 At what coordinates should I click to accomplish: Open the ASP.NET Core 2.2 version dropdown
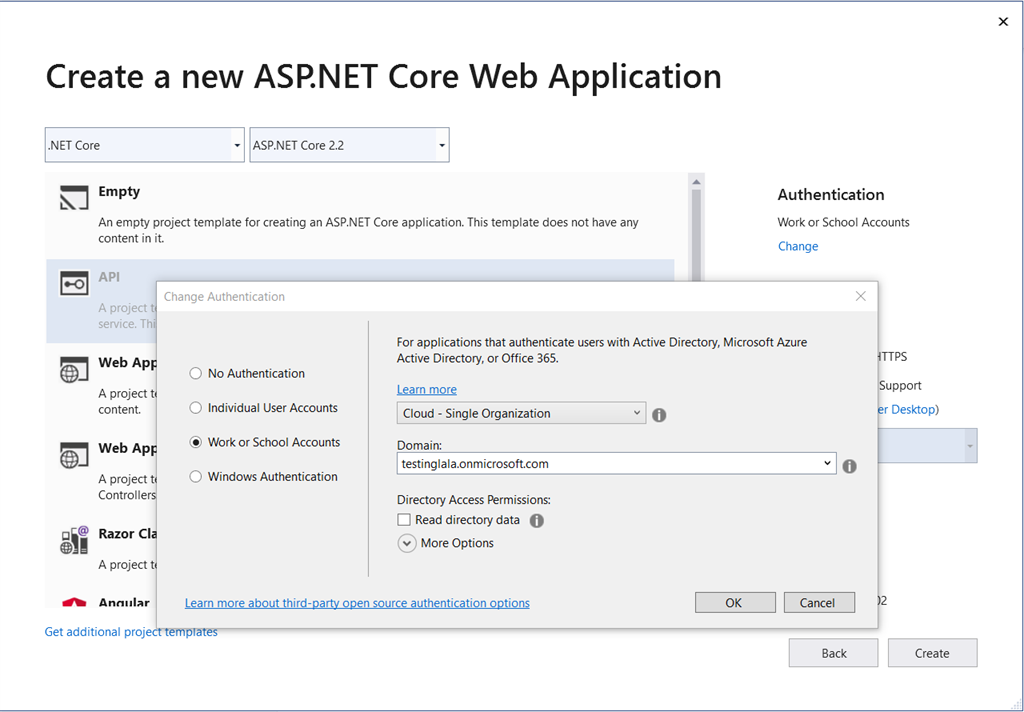349,145
